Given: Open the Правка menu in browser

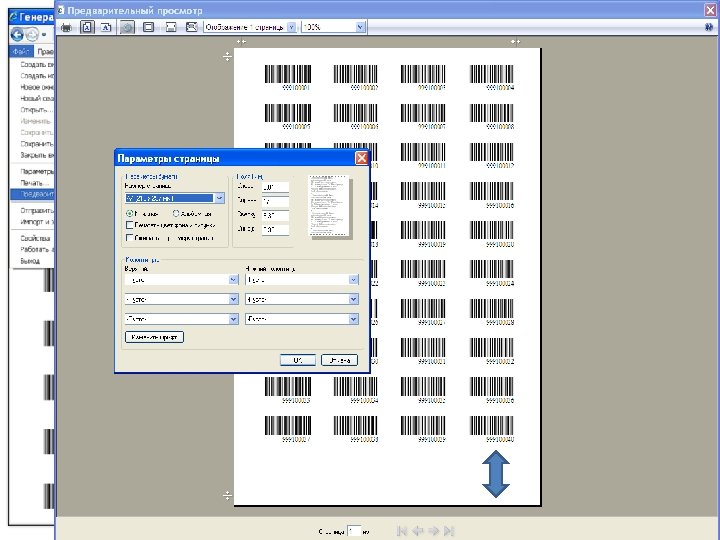Looking at the screenshot, I should point(45,51).
